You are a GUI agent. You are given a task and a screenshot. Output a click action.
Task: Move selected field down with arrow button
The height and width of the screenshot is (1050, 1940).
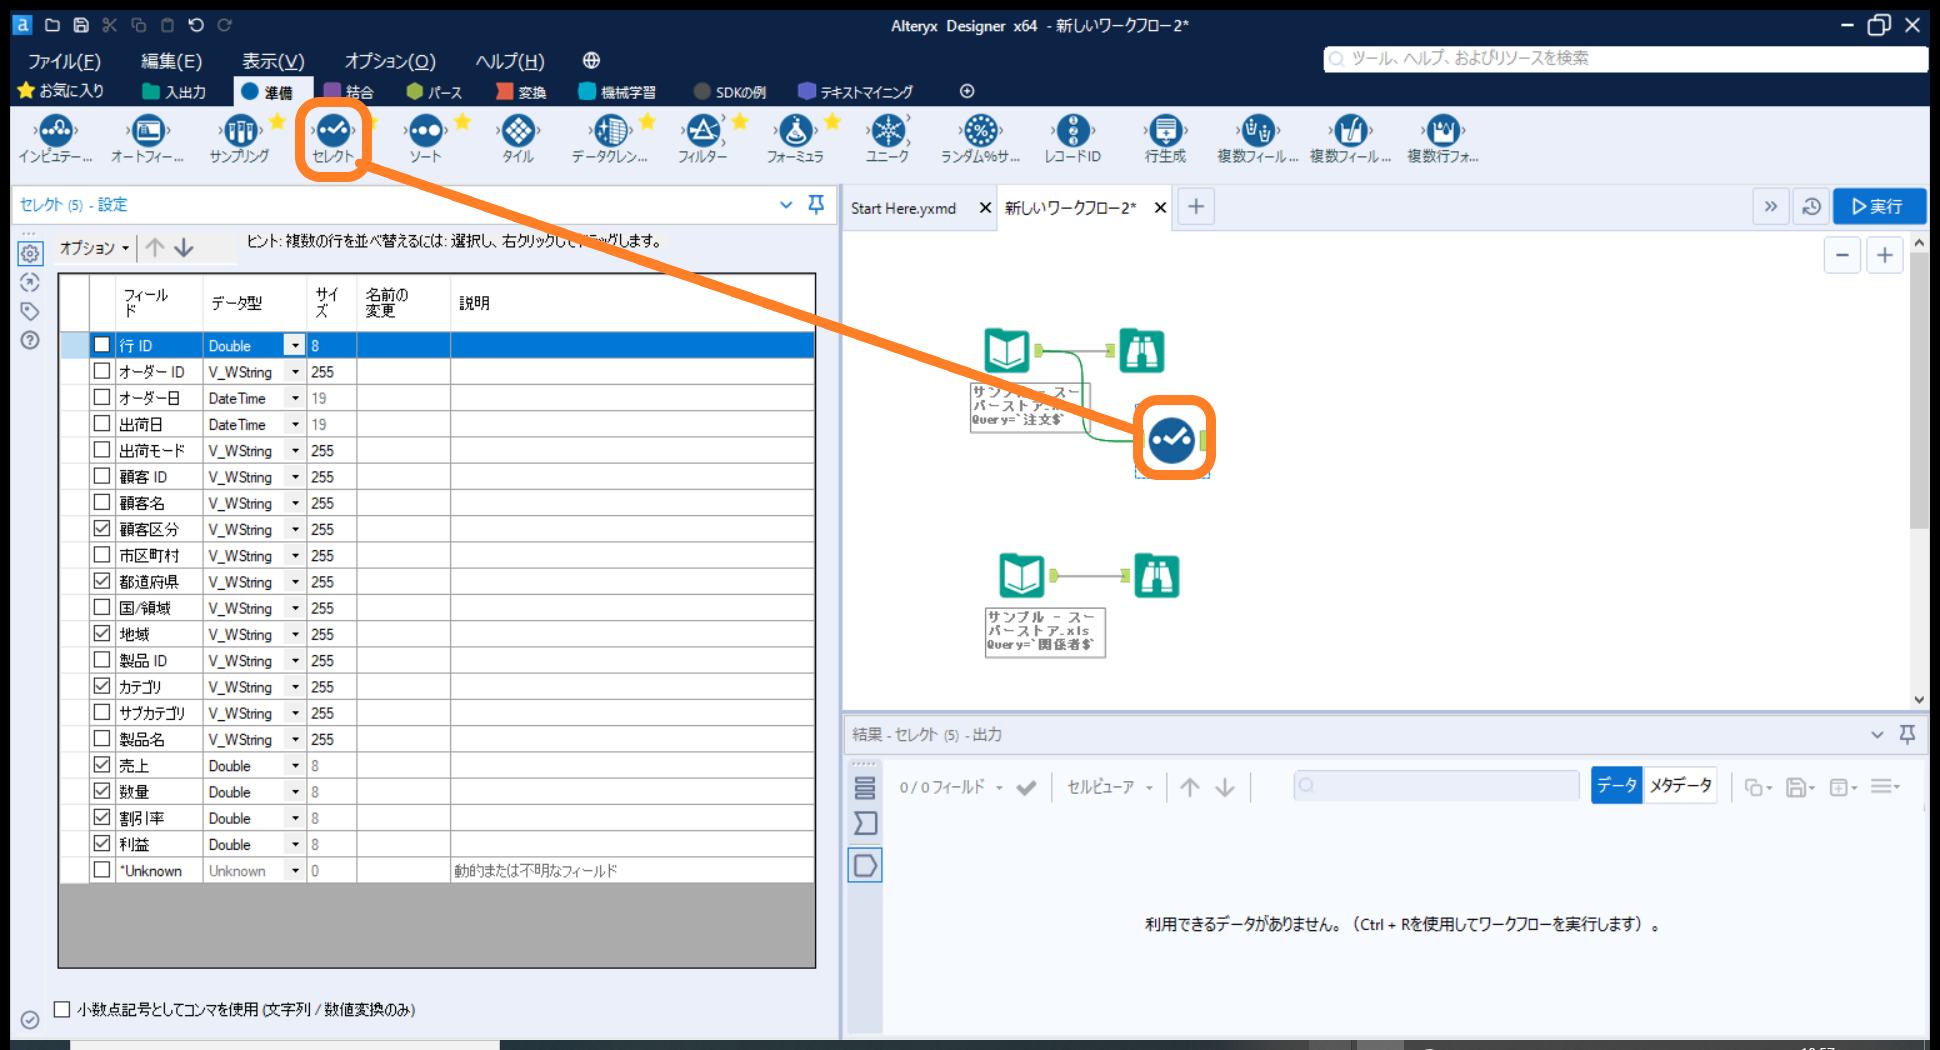[184, 247]
